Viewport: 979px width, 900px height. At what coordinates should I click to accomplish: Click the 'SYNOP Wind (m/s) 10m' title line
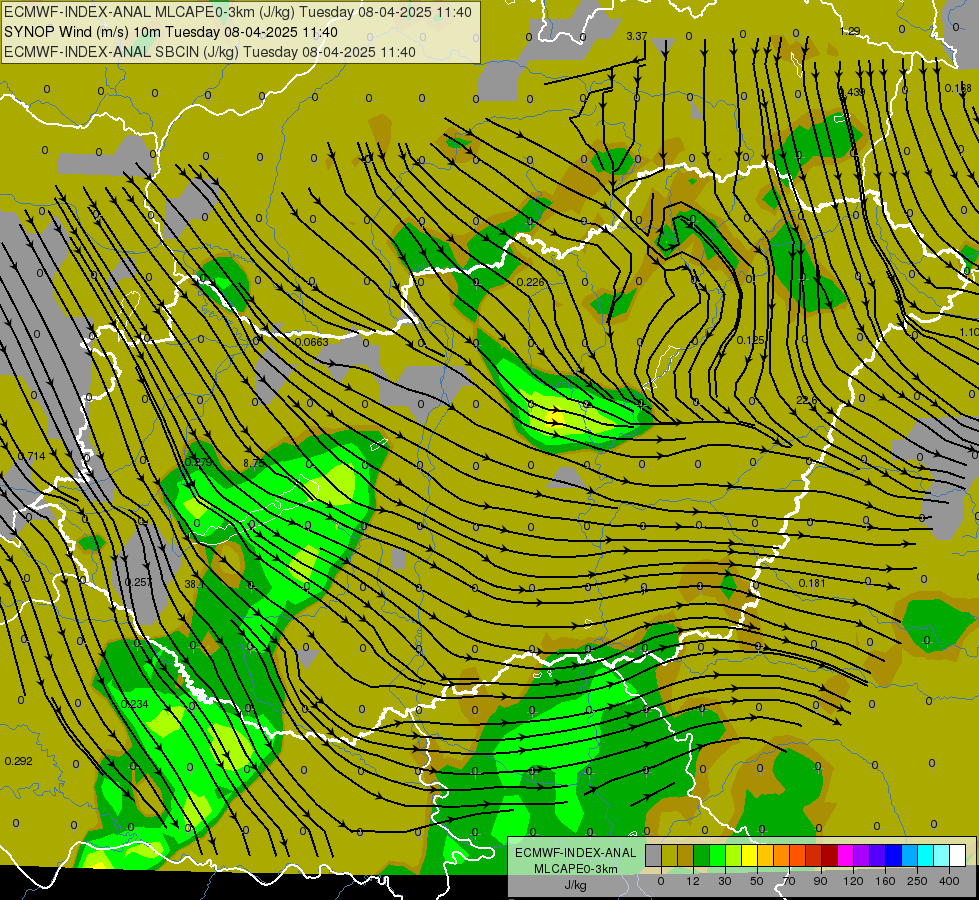pyautogui.click(x=170, y=32)
